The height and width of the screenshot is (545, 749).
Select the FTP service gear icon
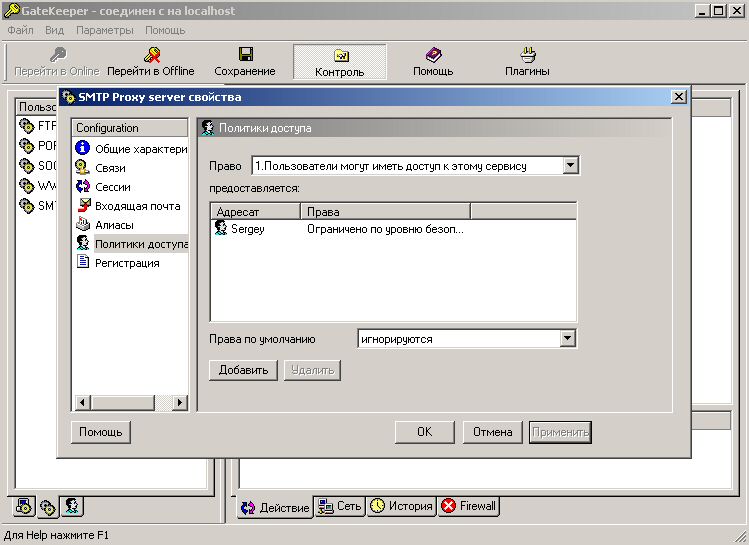tap(26, 126)
